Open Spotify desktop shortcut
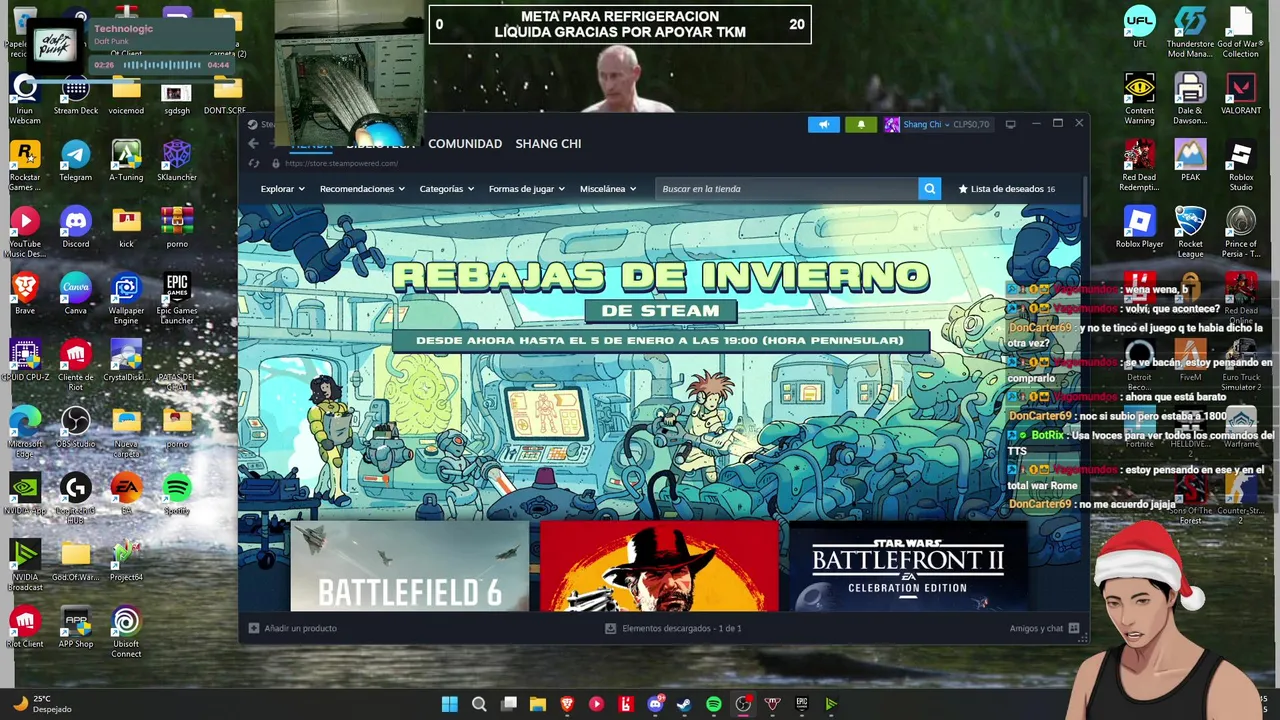 177,494
